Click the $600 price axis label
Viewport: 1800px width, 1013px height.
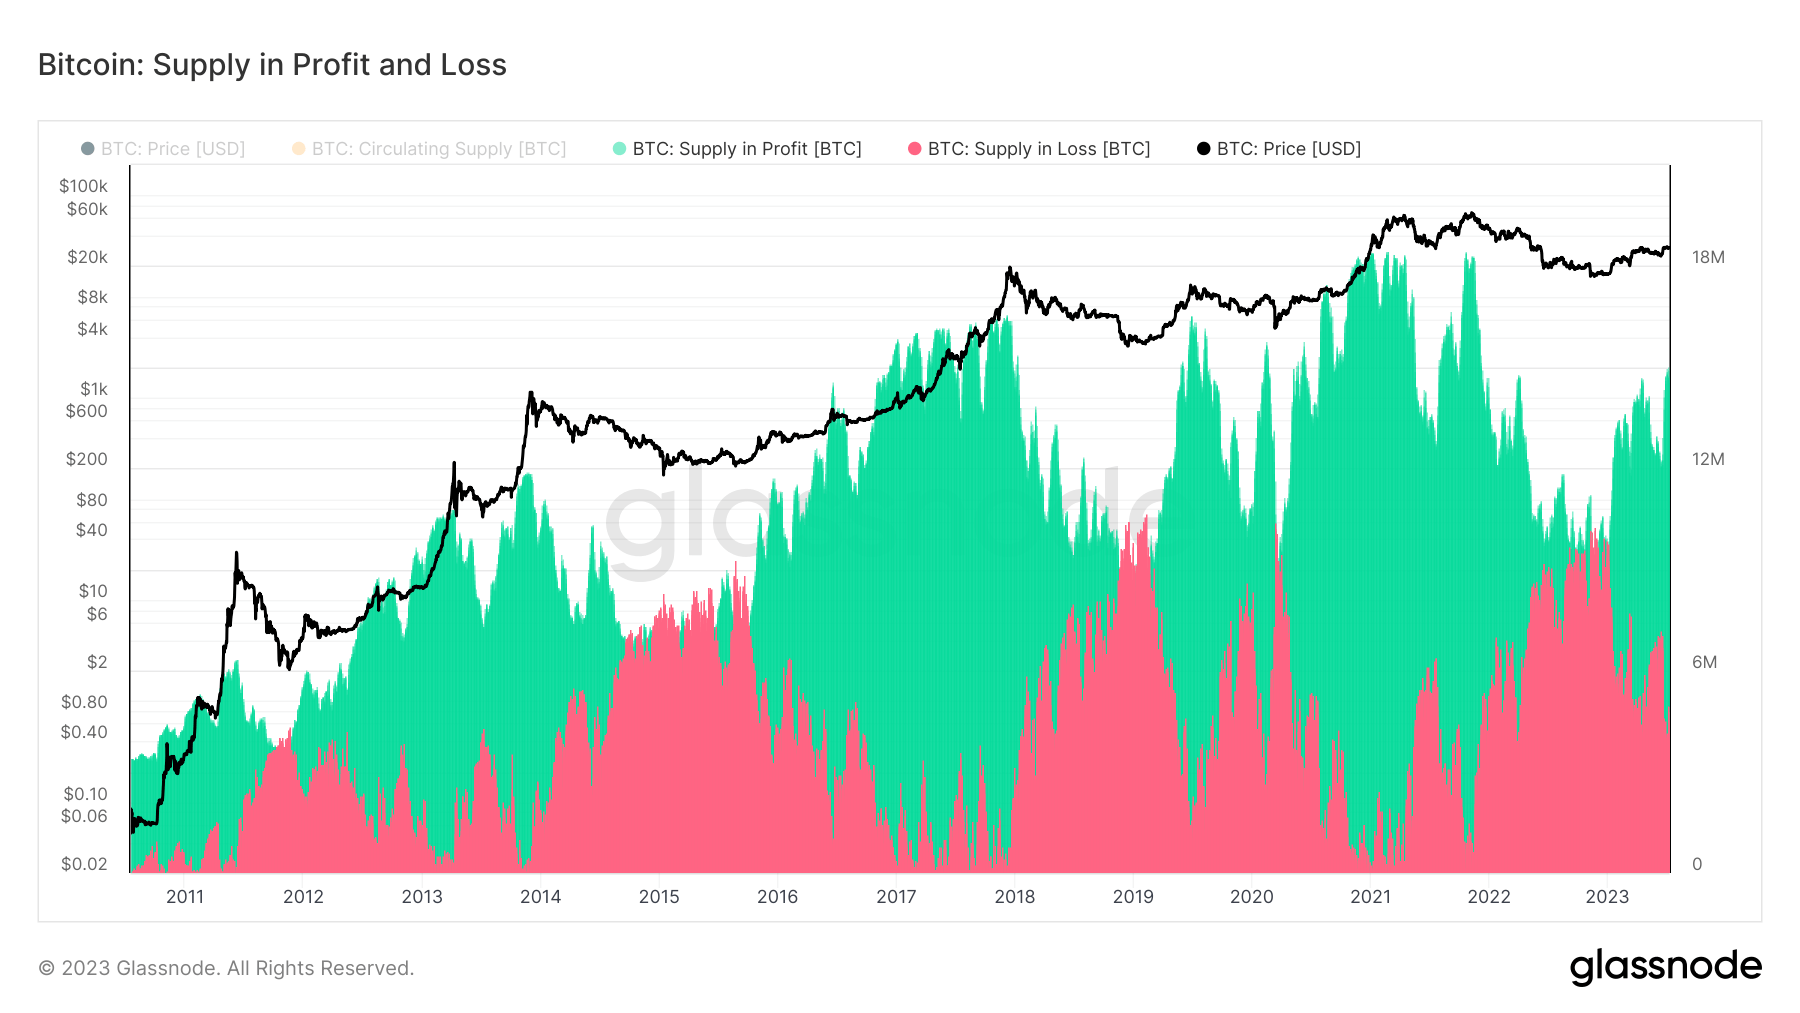coord(86,411)
